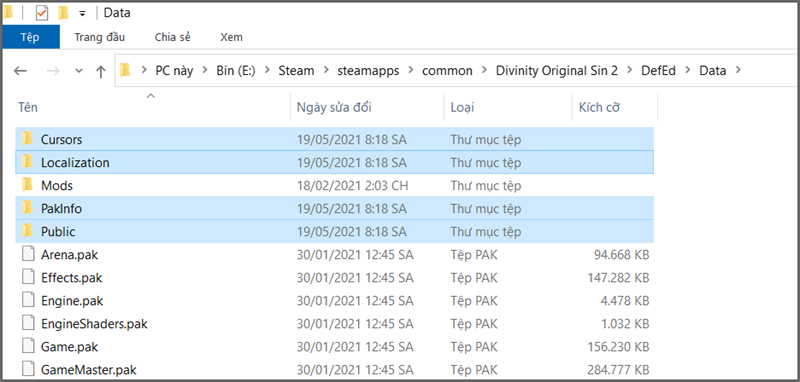This screenshot has width=800, height=382.
Task: Click Steam in the address path
Action: click(x=296, y=70)
